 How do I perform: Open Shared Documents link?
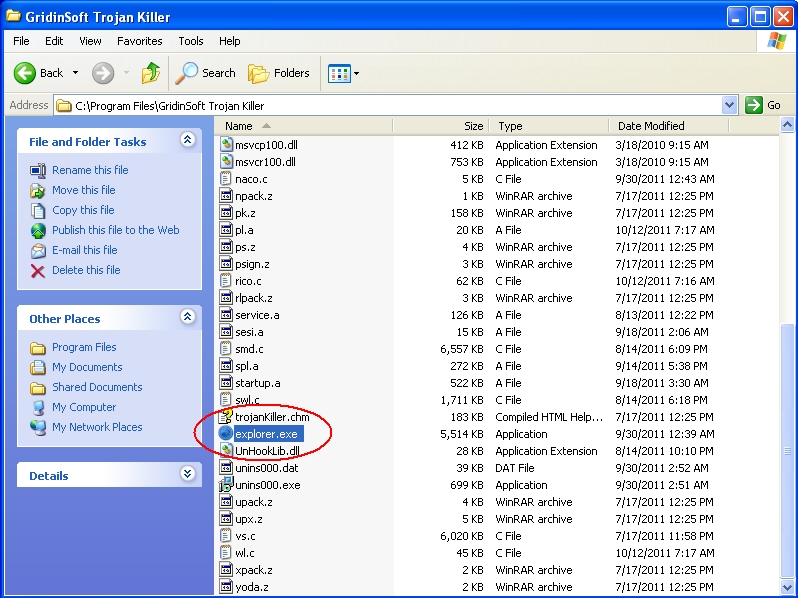[x=97, y=387]
